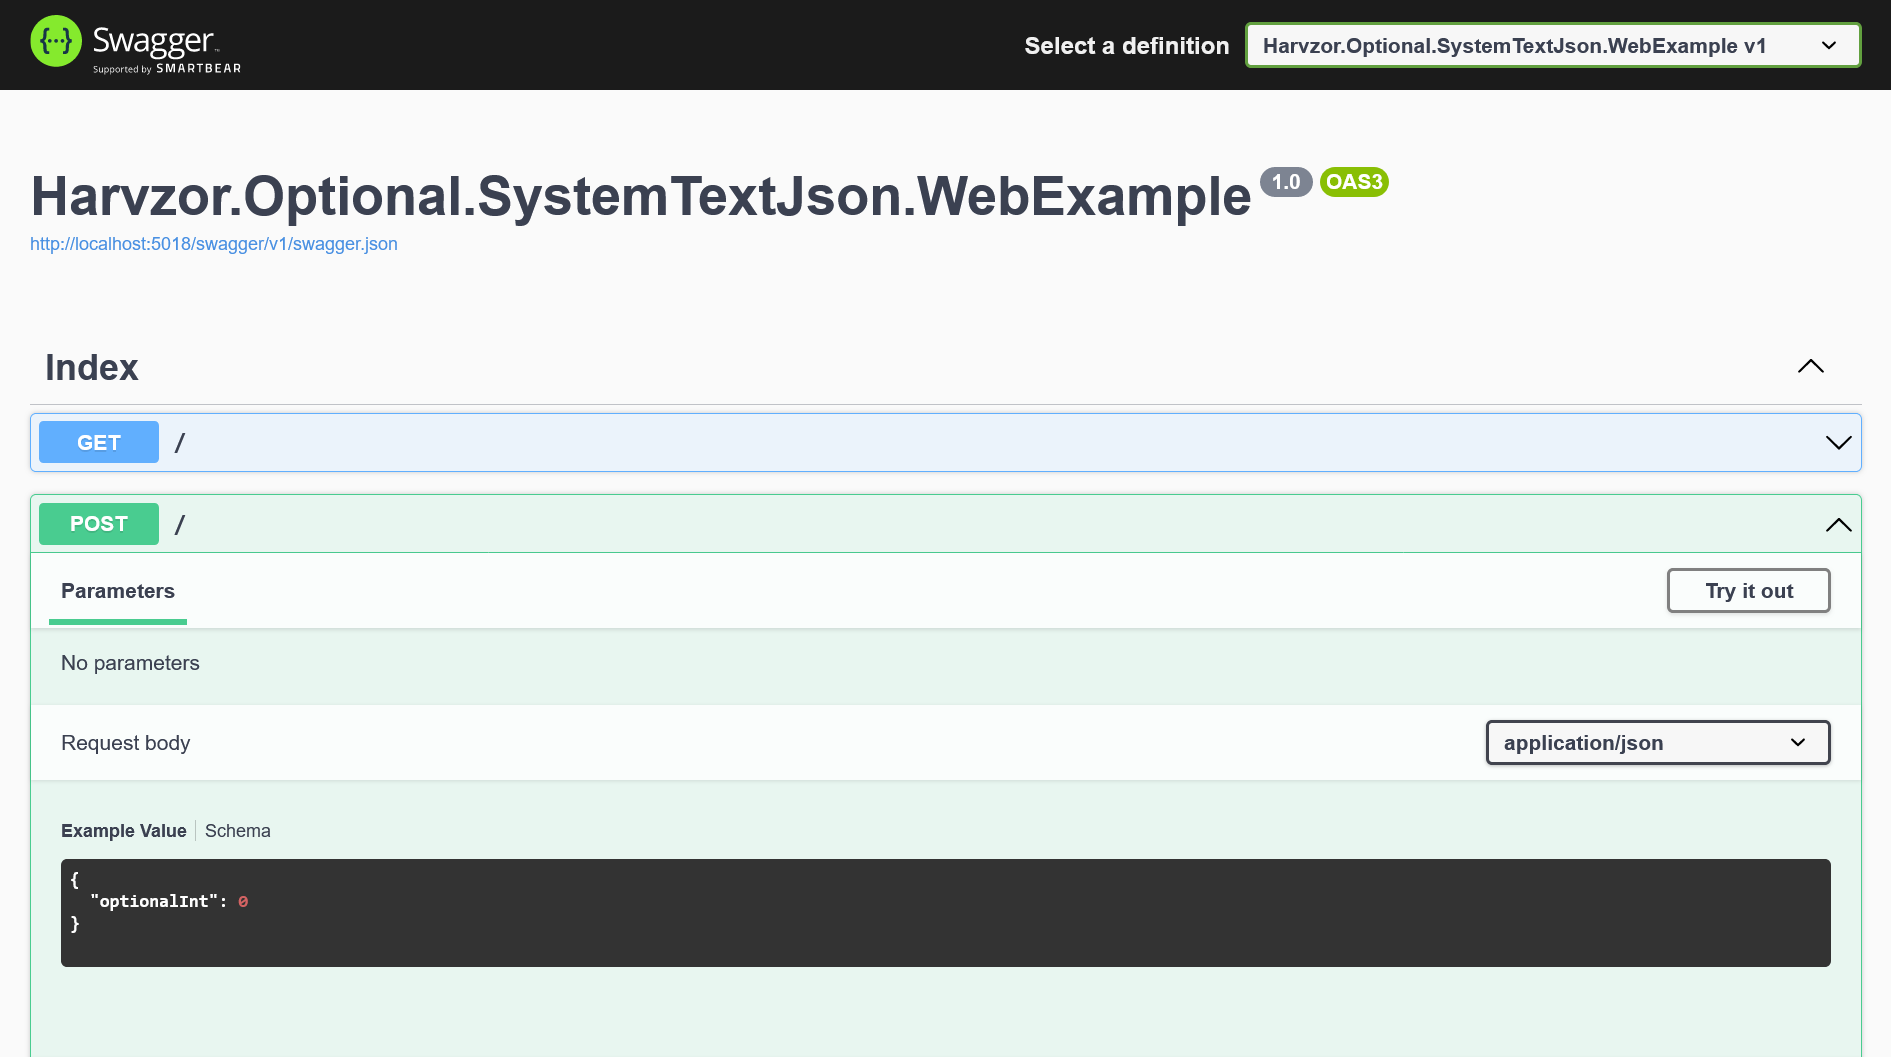Click the Supported by SMARTBEAR text

coord(167,69)
